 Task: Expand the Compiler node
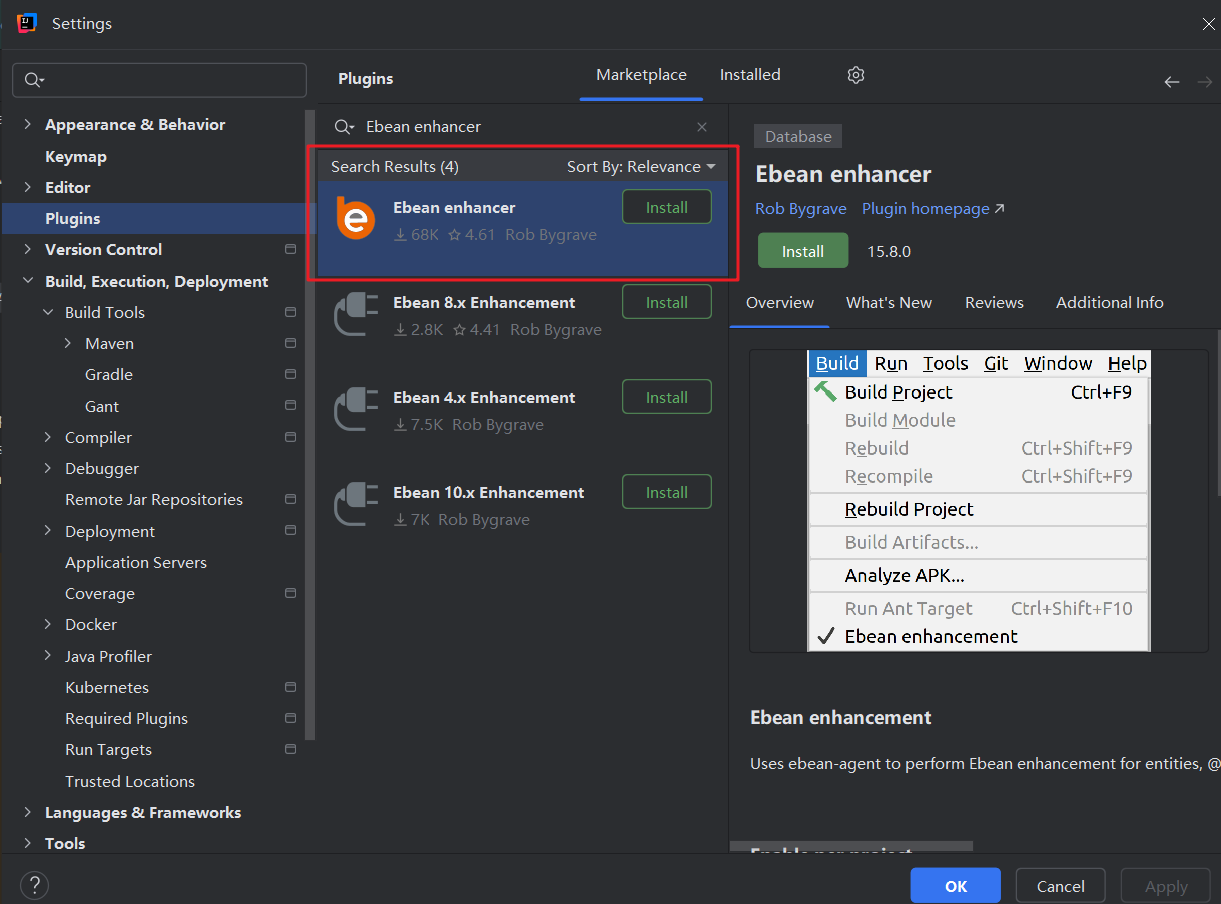click(47, 437)
